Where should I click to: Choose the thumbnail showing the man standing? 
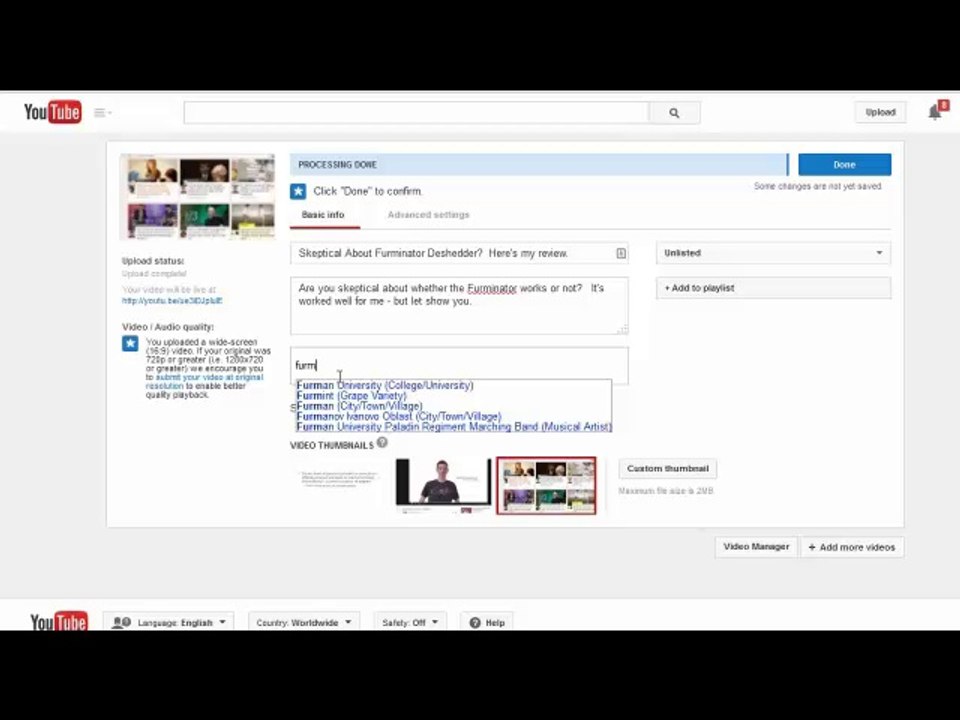point(443,484)
